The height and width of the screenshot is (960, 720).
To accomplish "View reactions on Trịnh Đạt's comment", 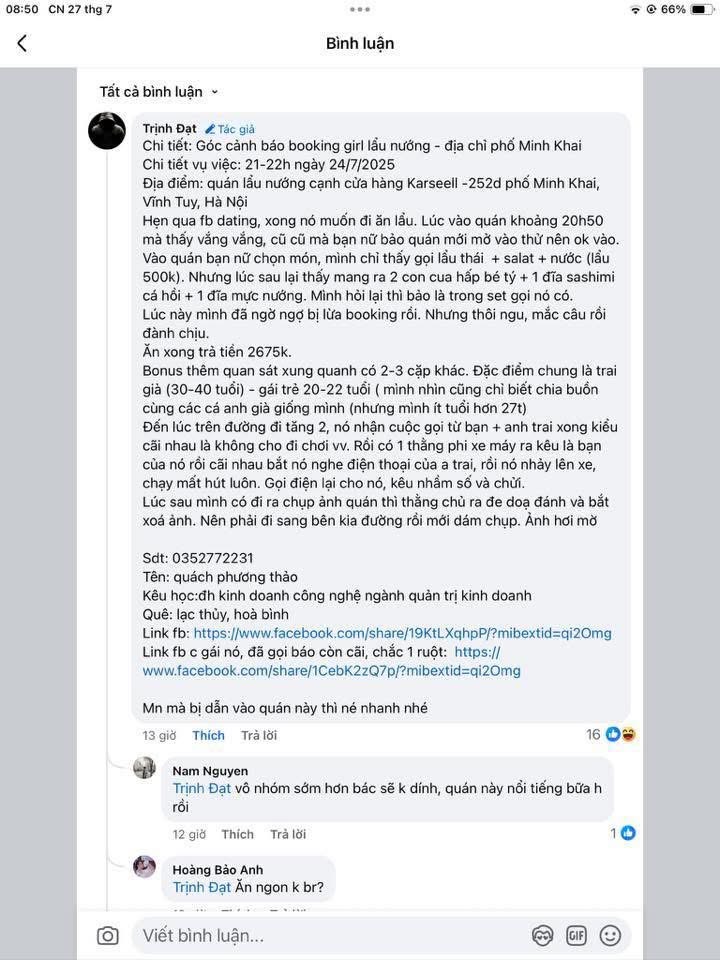I will click(x=611, y=734).
